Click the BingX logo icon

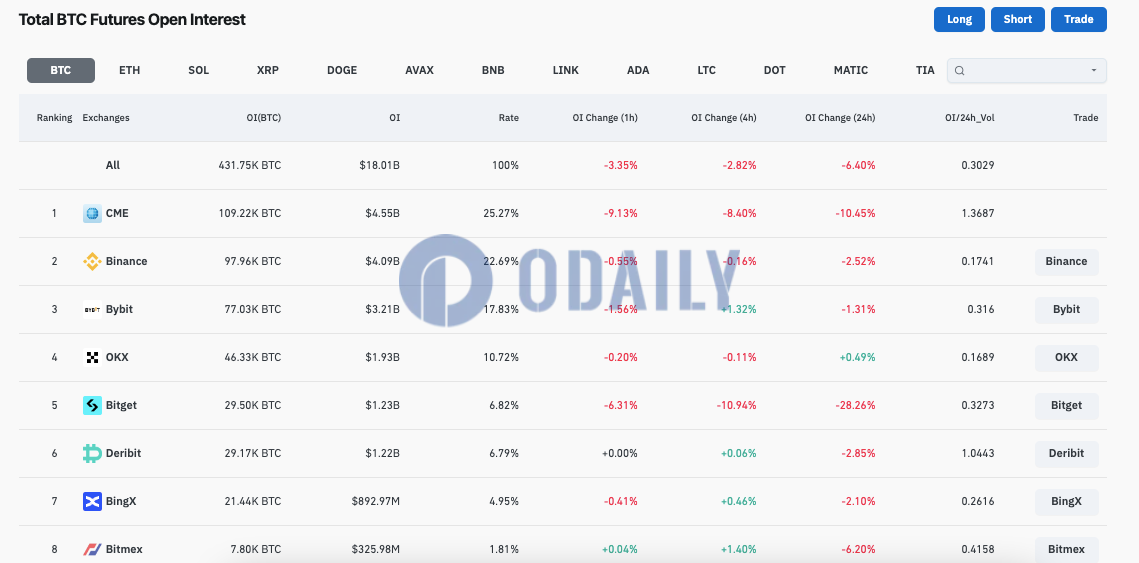pyautogui.click(x=92, y=501)
